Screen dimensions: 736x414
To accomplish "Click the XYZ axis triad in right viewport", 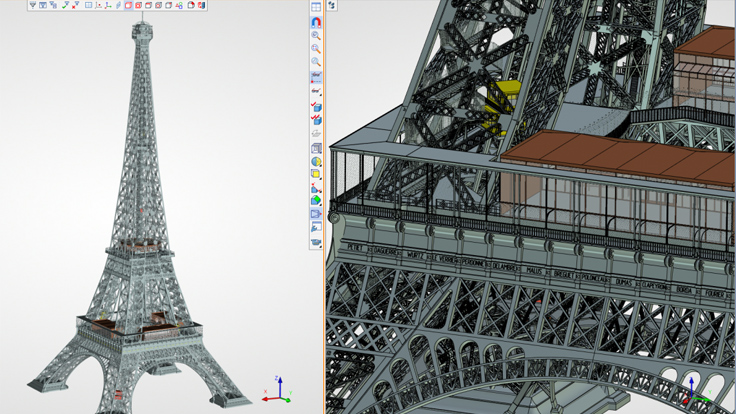I will click(696, 391).
